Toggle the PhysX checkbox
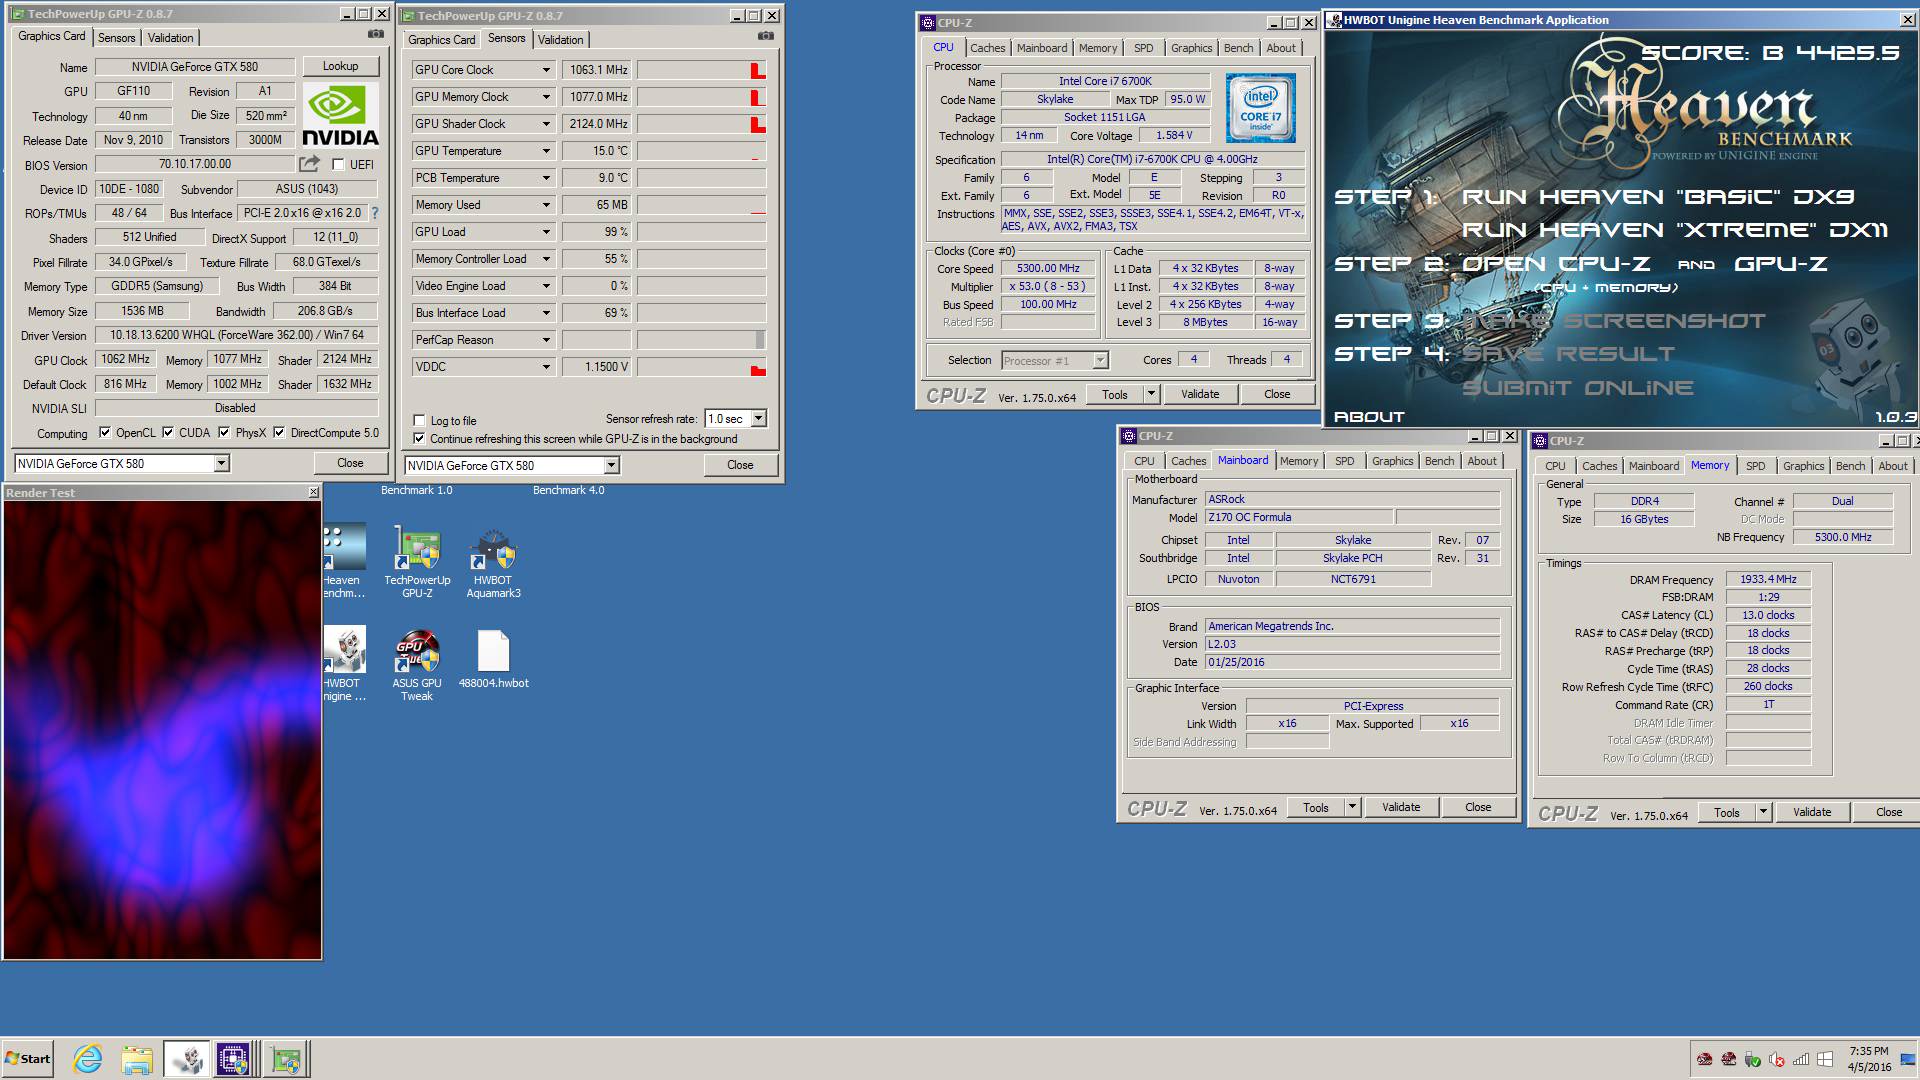The height and width of the screenshot is (1080, 1920). [224, 432]
